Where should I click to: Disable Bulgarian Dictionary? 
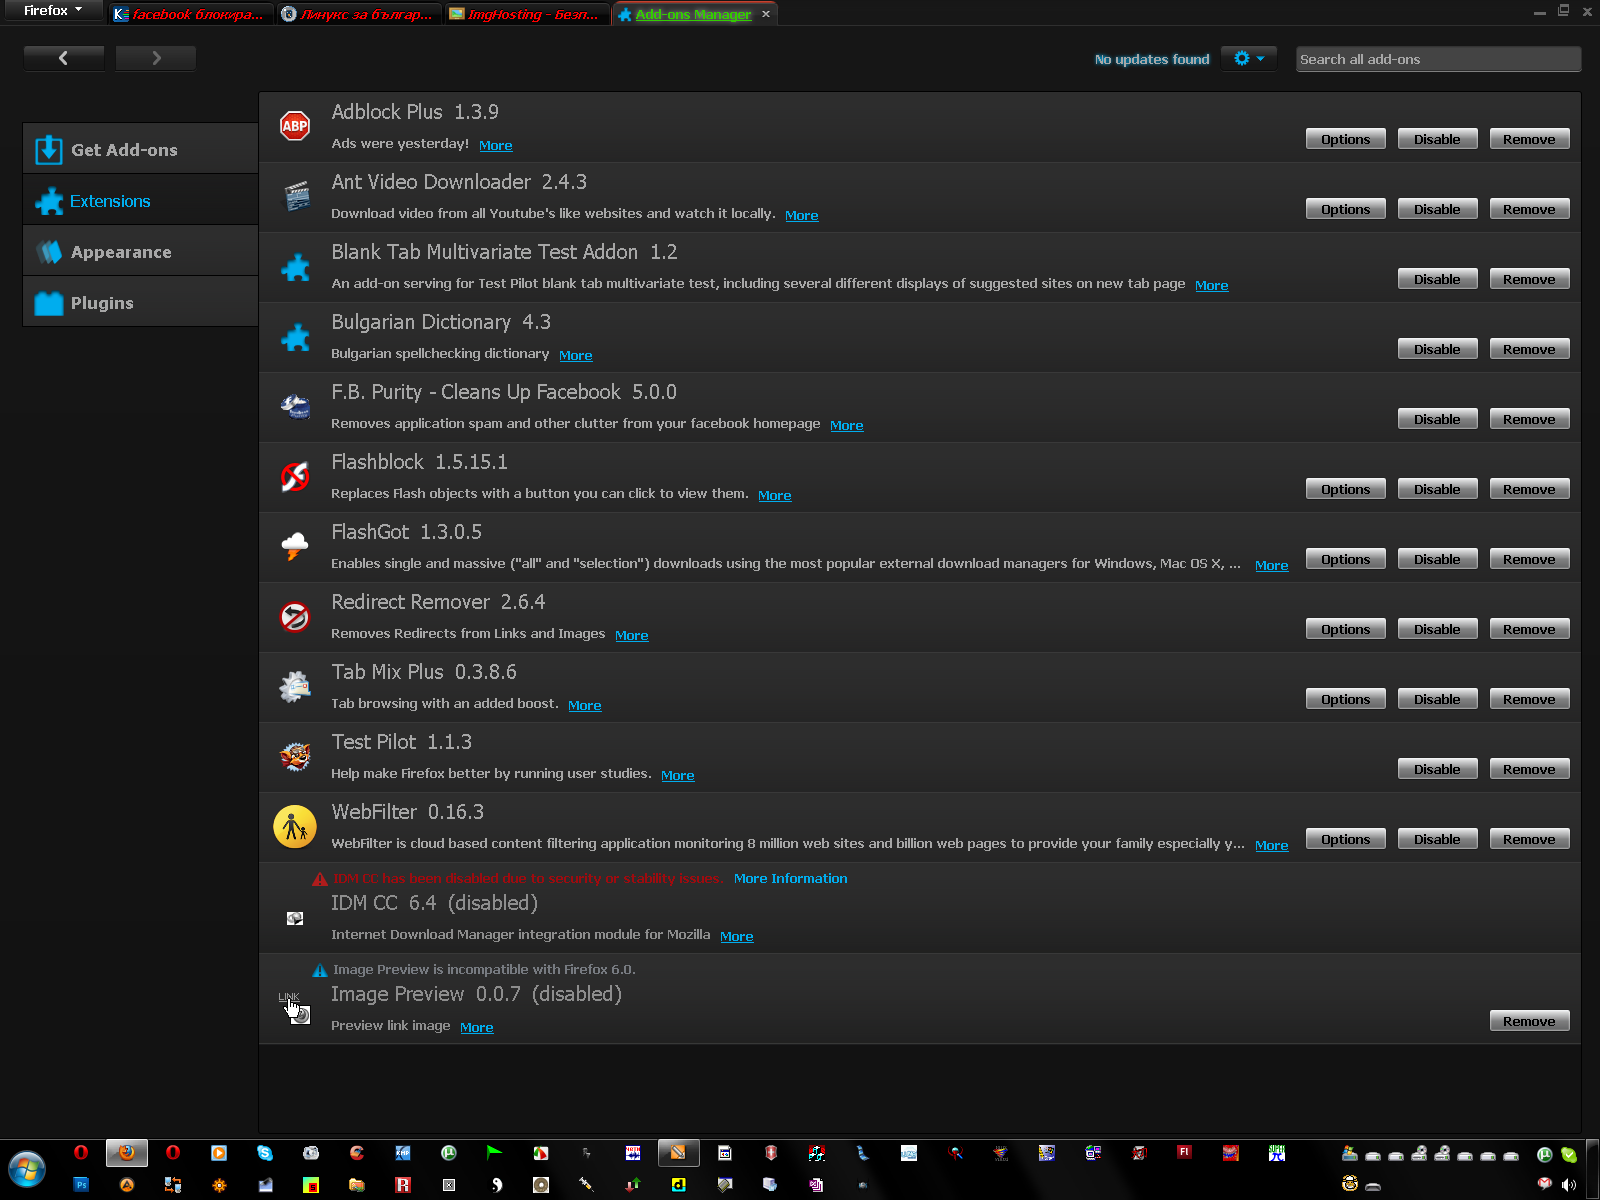coord(1437,349)
